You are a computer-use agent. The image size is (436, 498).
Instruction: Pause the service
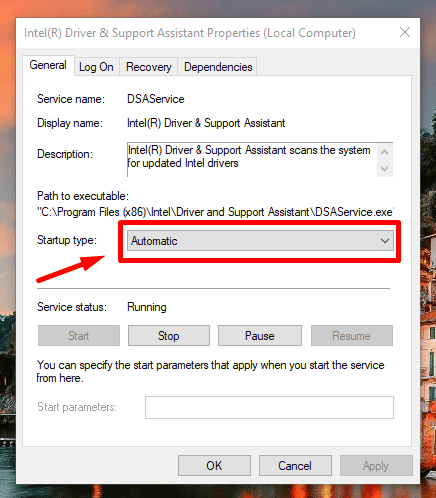pos(260,336)
